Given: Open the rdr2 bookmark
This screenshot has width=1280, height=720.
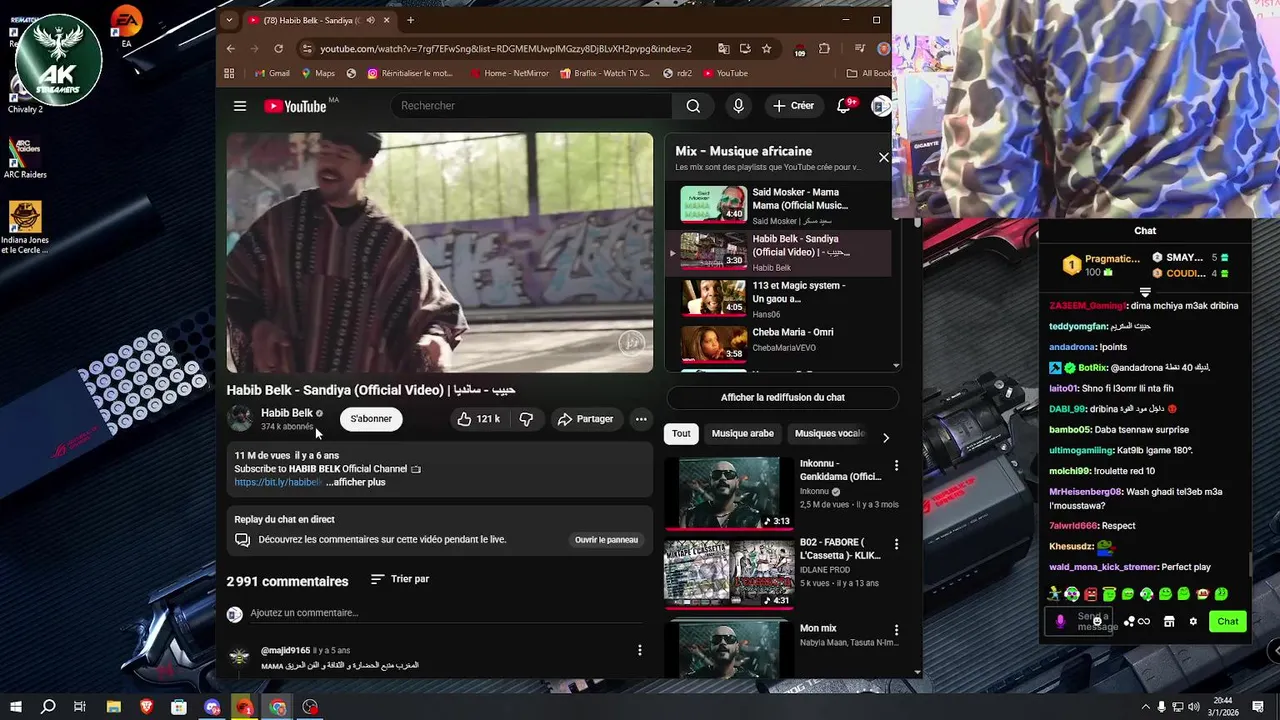Looking at the screenshot, I should click(x=677, y=73).
